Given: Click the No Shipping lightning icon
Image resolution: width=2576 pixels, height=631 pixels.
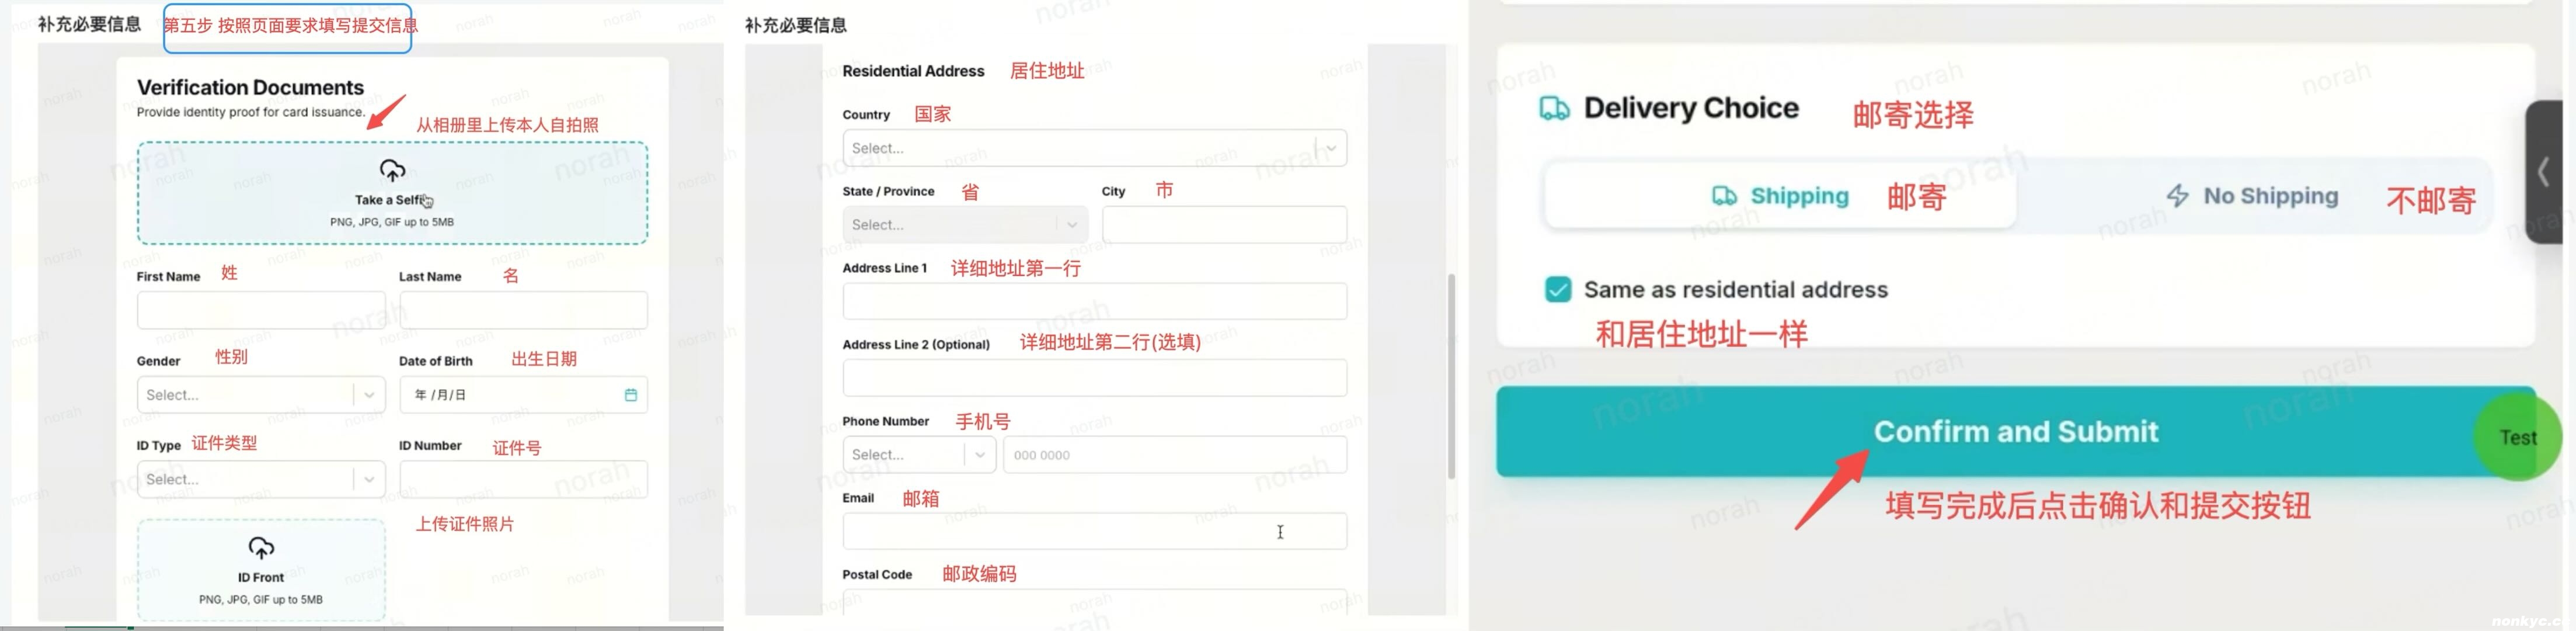Looking at the screenshot, I should [2177, 195].
